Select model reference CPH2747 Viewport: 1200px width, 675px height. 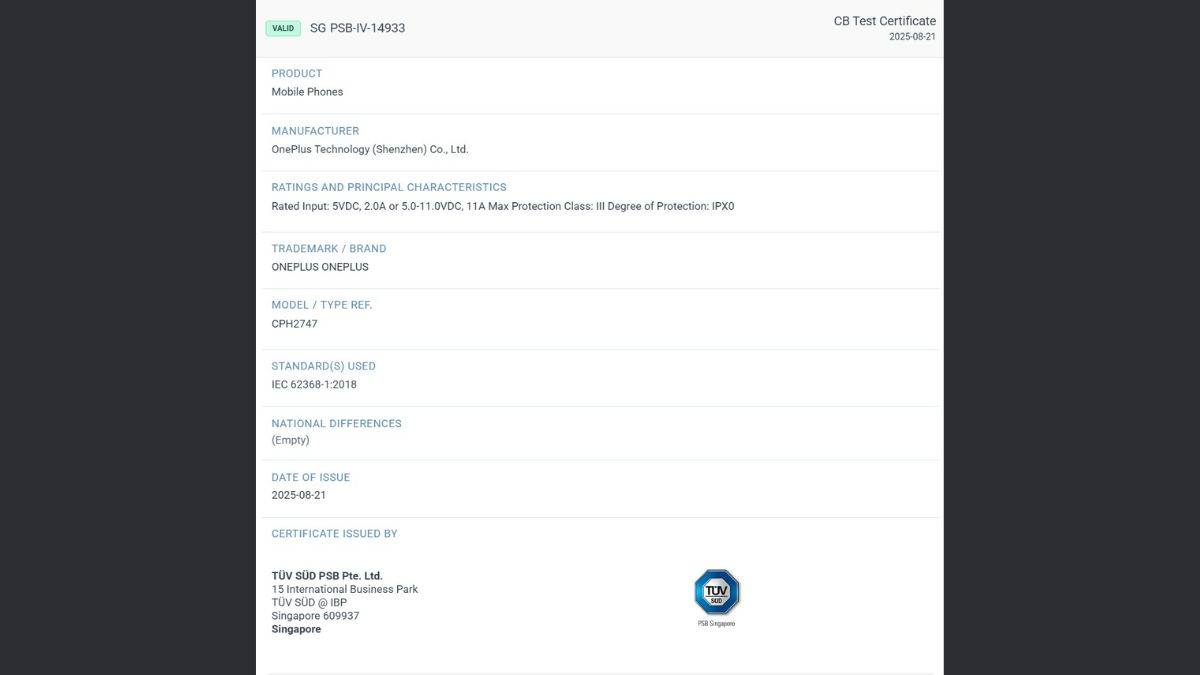[294, 324]
